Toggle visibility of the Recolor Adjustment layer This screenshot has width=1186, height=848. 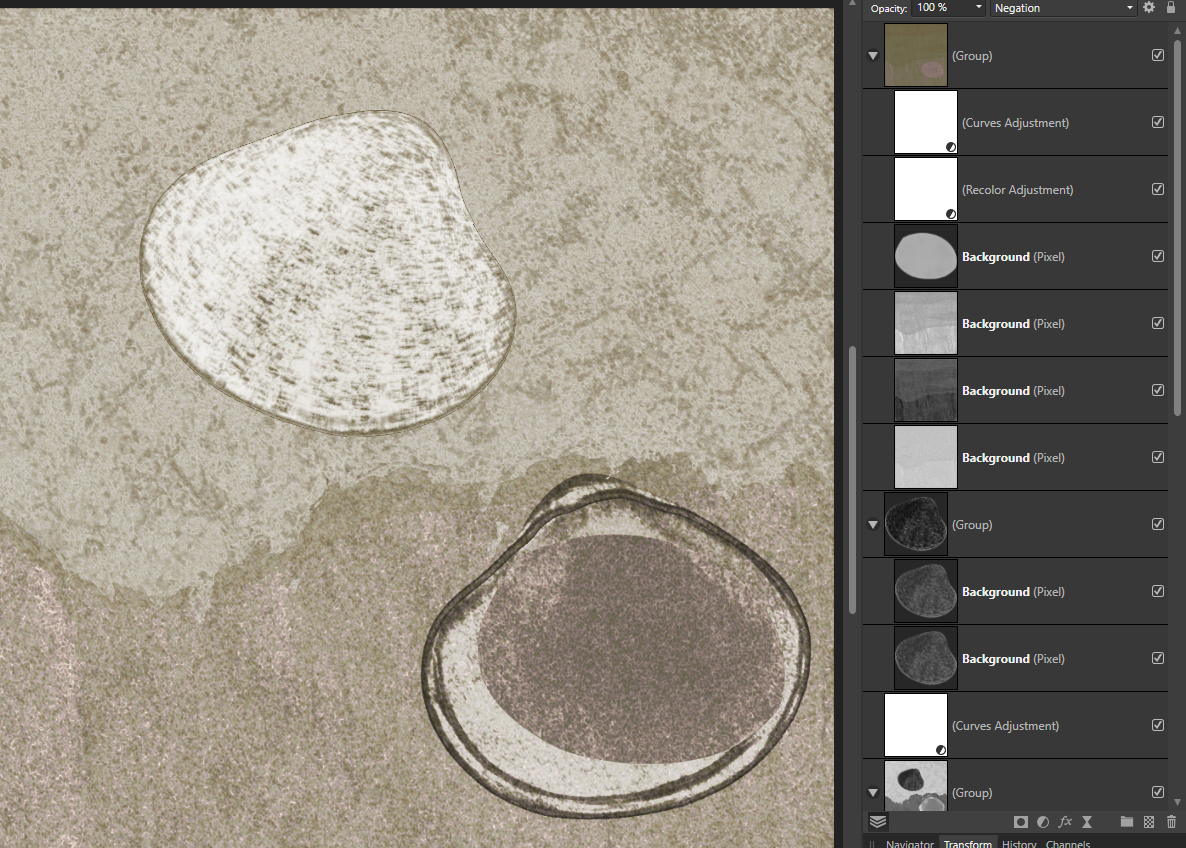[1157, 189]
